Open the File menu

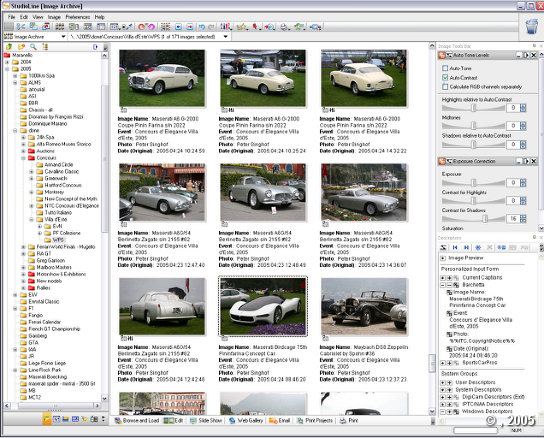pos(11,17)
